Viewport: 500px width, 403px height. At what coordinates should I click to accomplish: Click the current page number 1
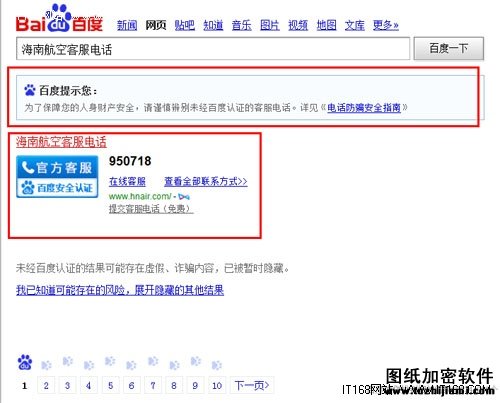coord(24,386)
